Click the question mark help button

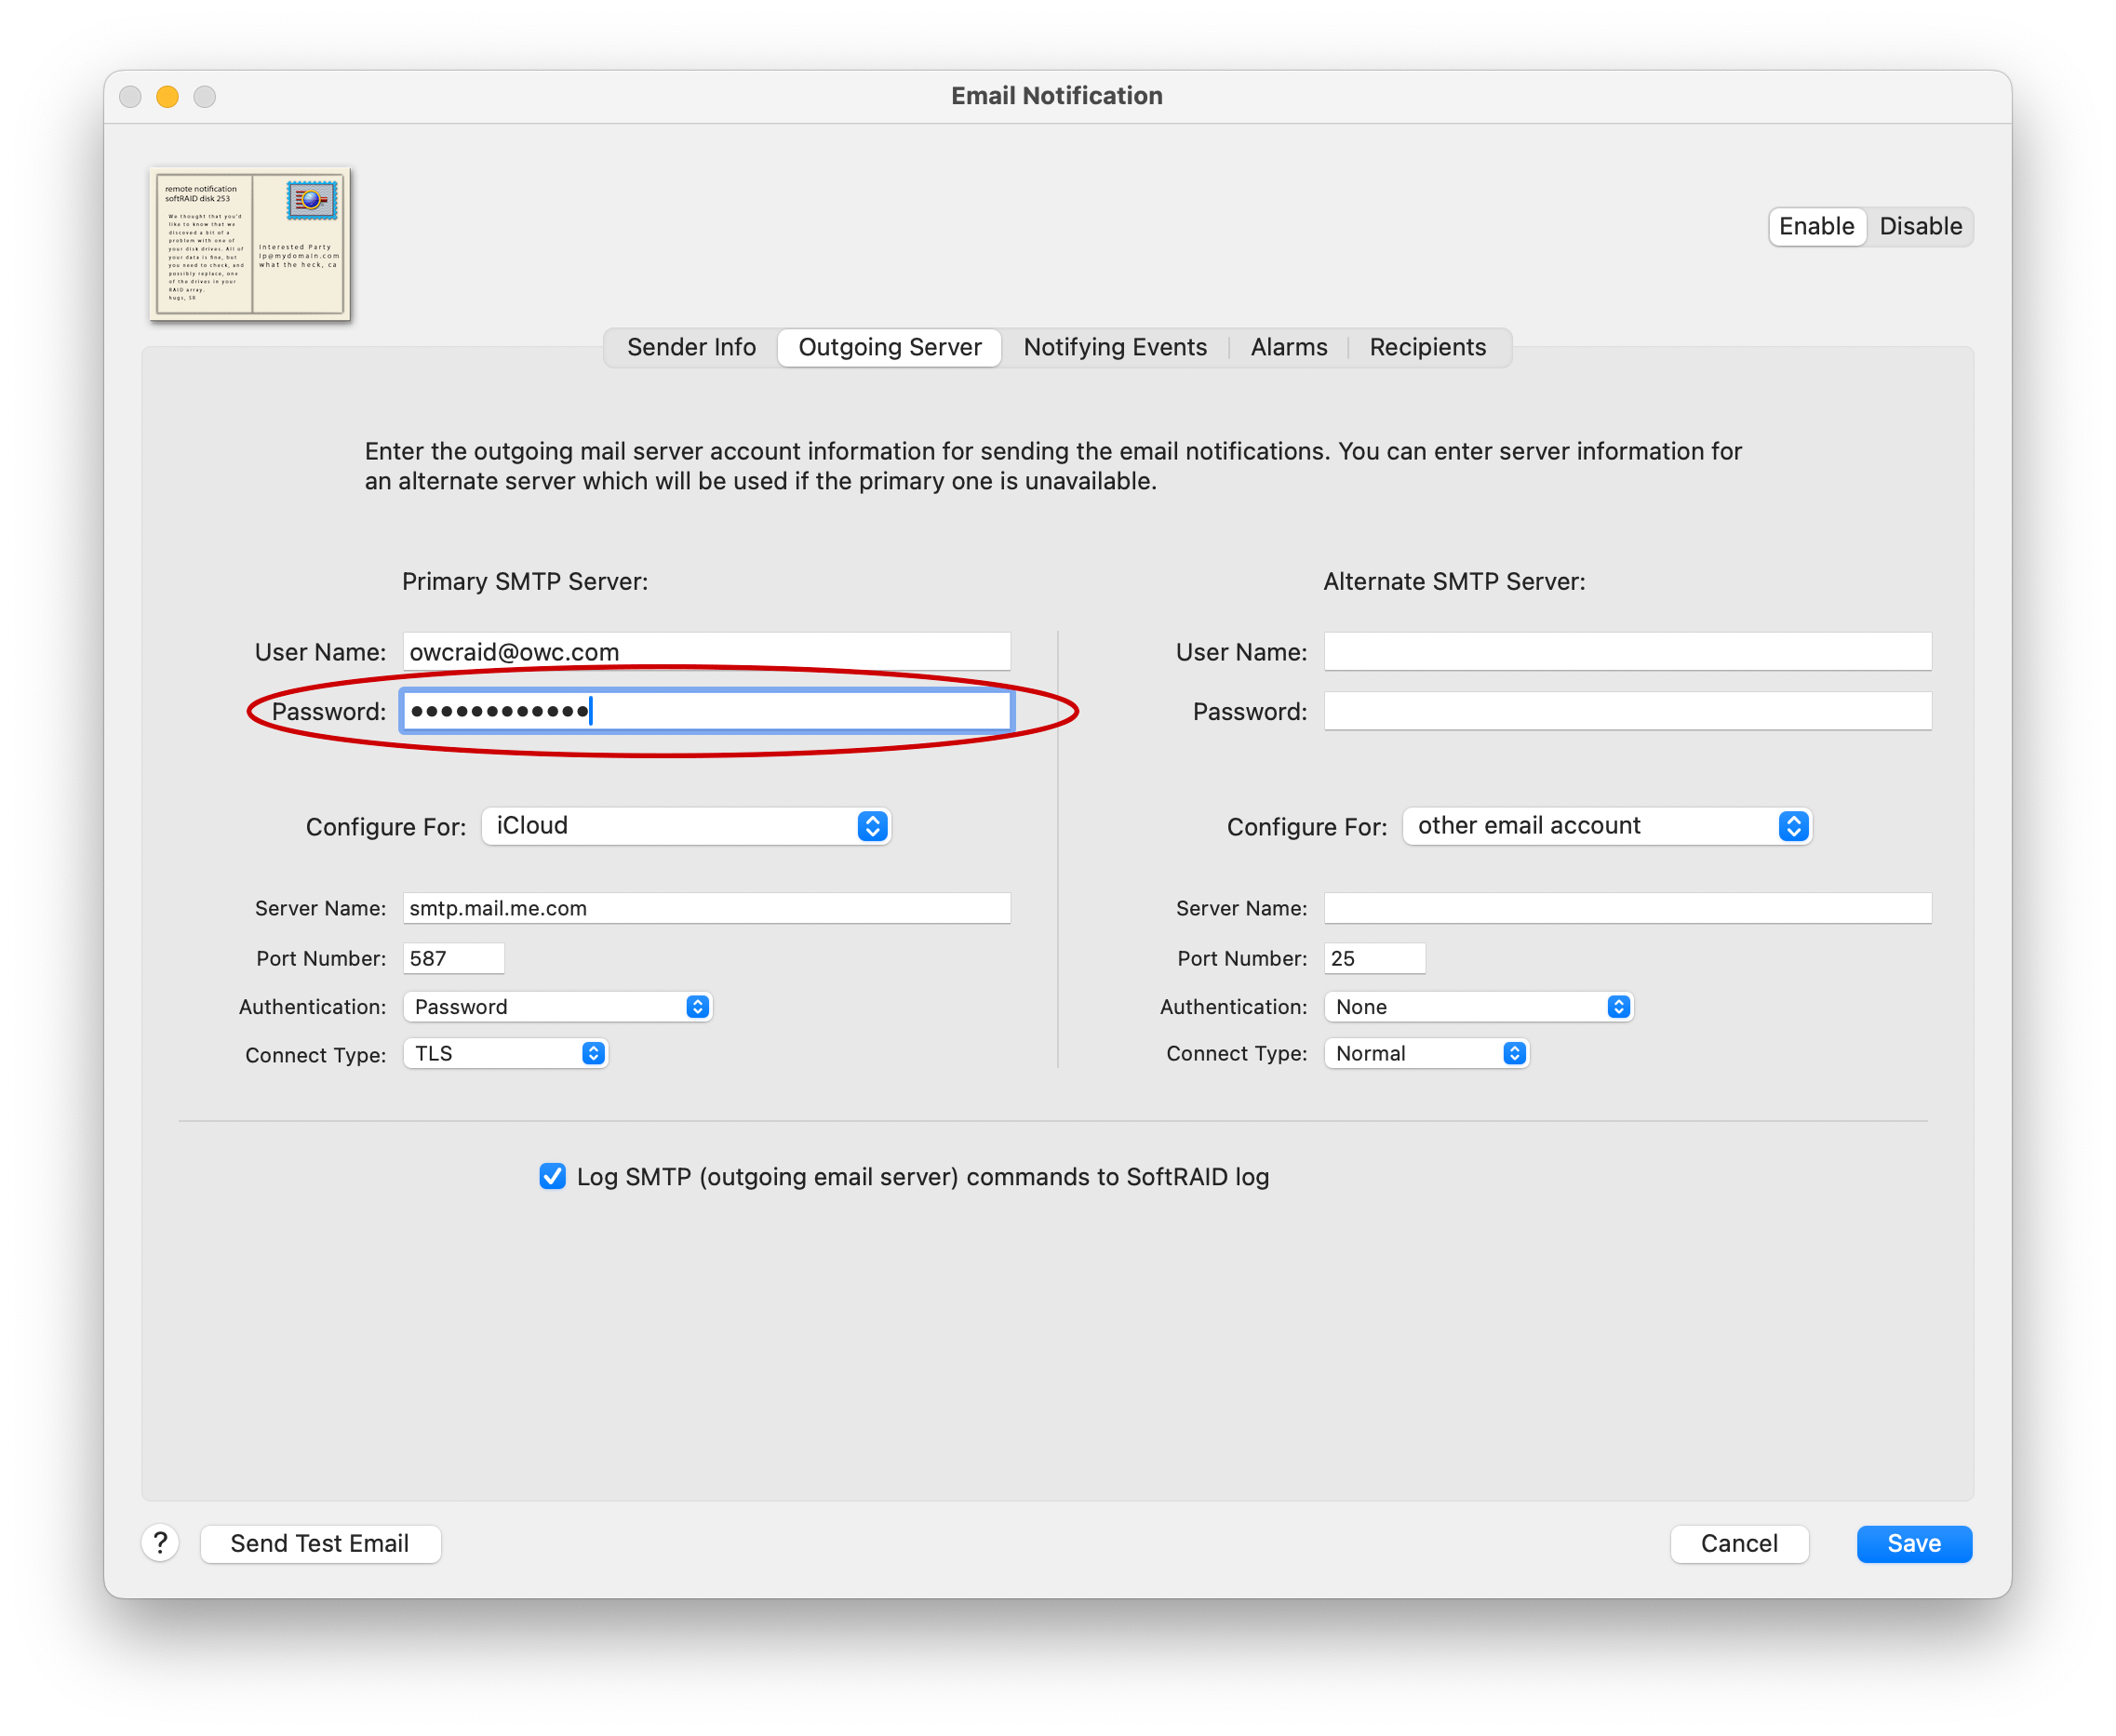[x=160, y=1542]
